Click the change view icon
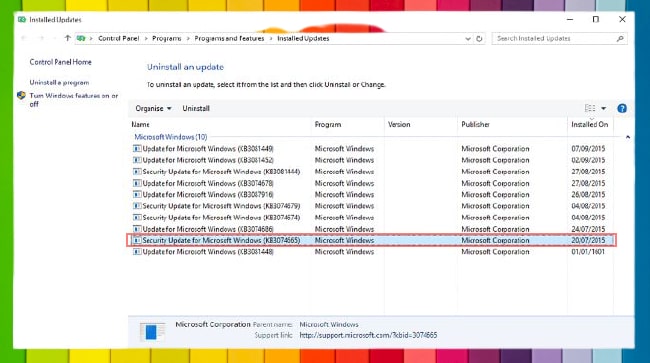Screen dimensions: 650x363 (x=590, y=108)
